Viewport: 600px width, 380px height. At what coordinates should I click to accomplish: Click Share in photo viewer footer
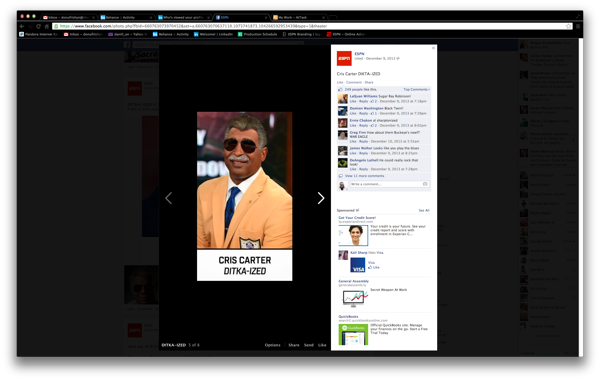293,345
